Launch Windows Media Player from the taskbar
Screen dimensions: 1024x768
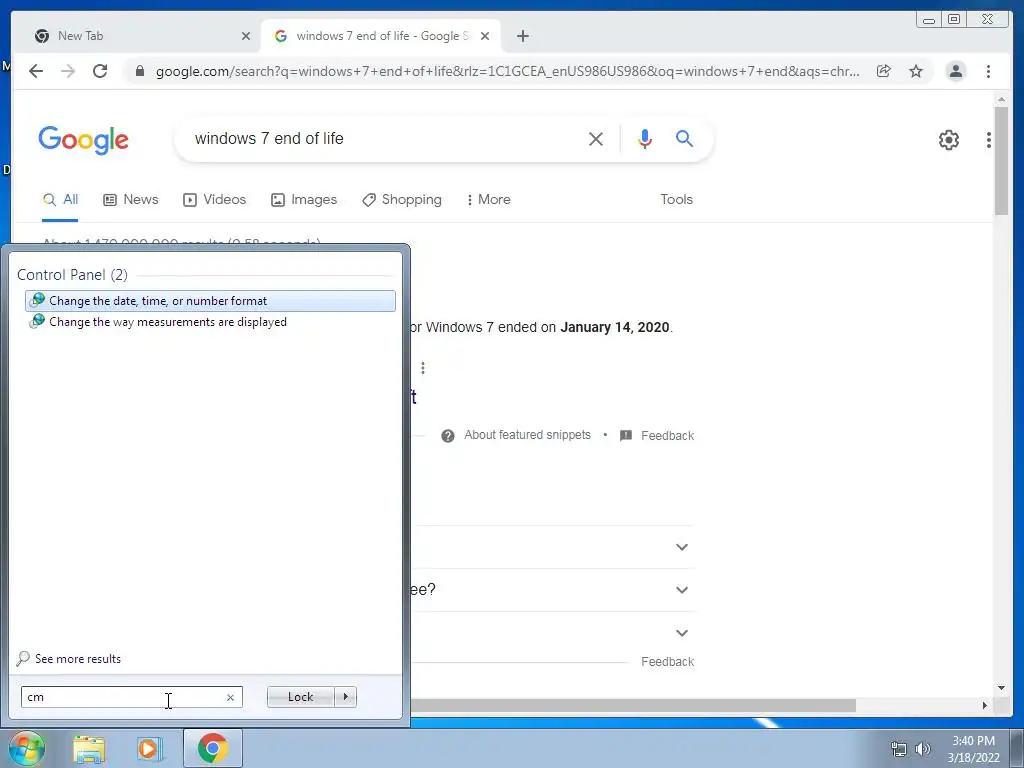(x=150, y=748)
